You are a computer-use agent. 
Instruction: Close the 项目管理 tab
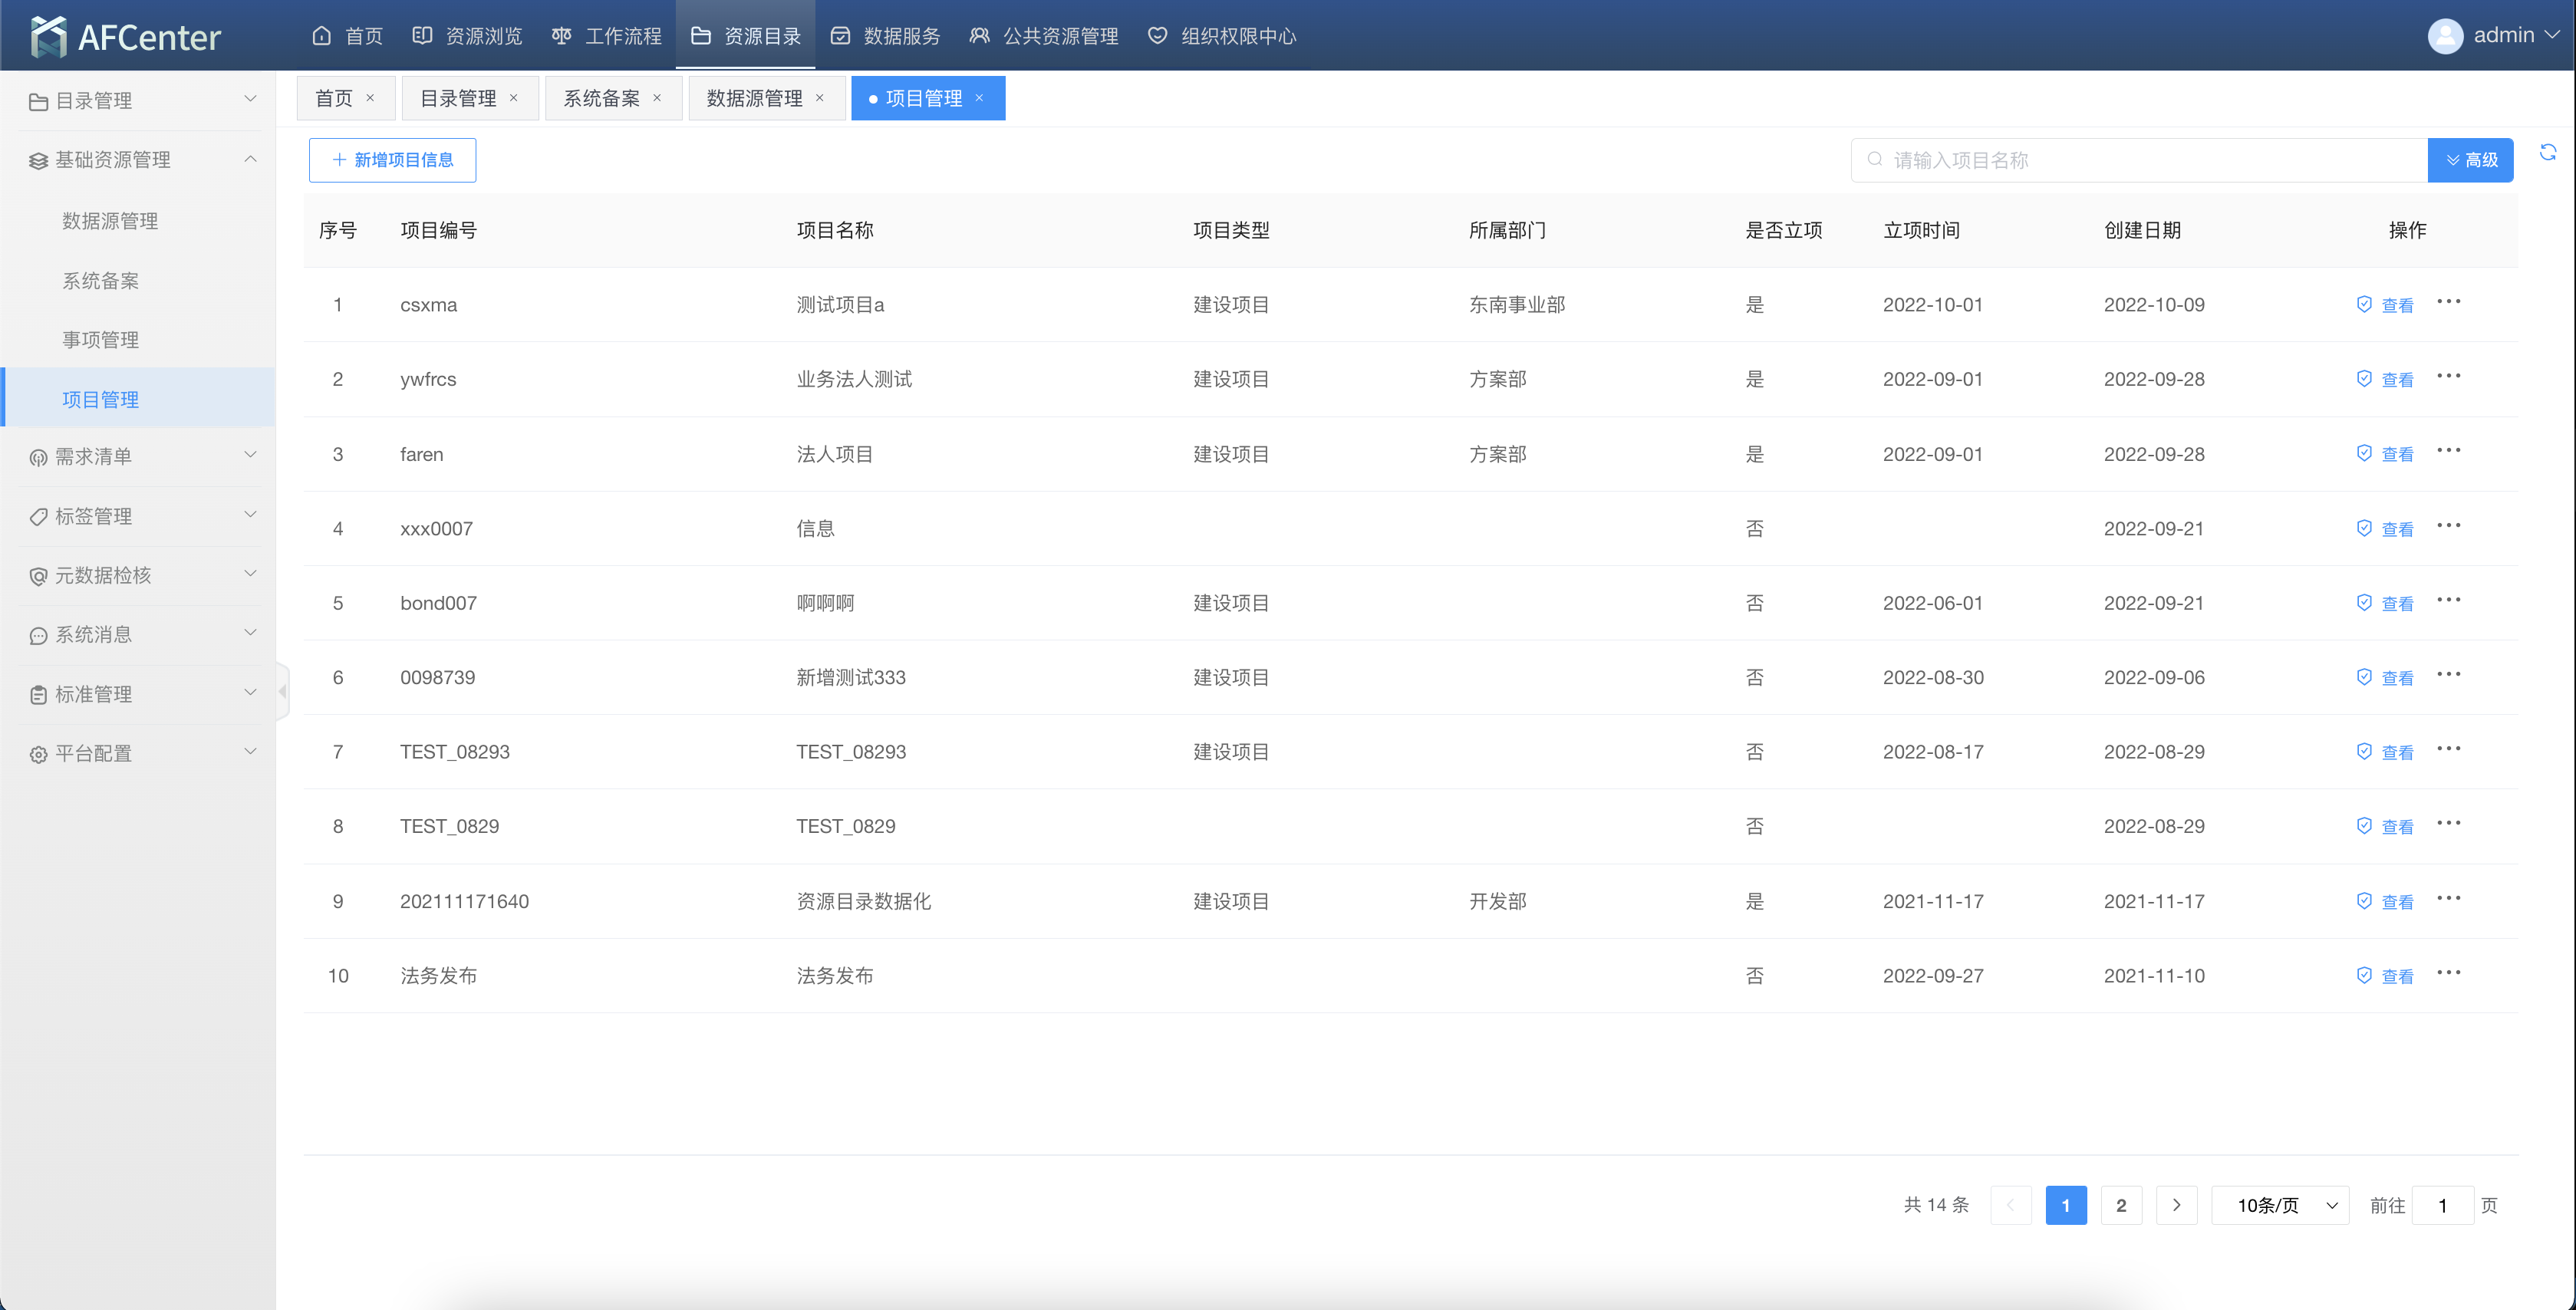(x=980, y=98)
